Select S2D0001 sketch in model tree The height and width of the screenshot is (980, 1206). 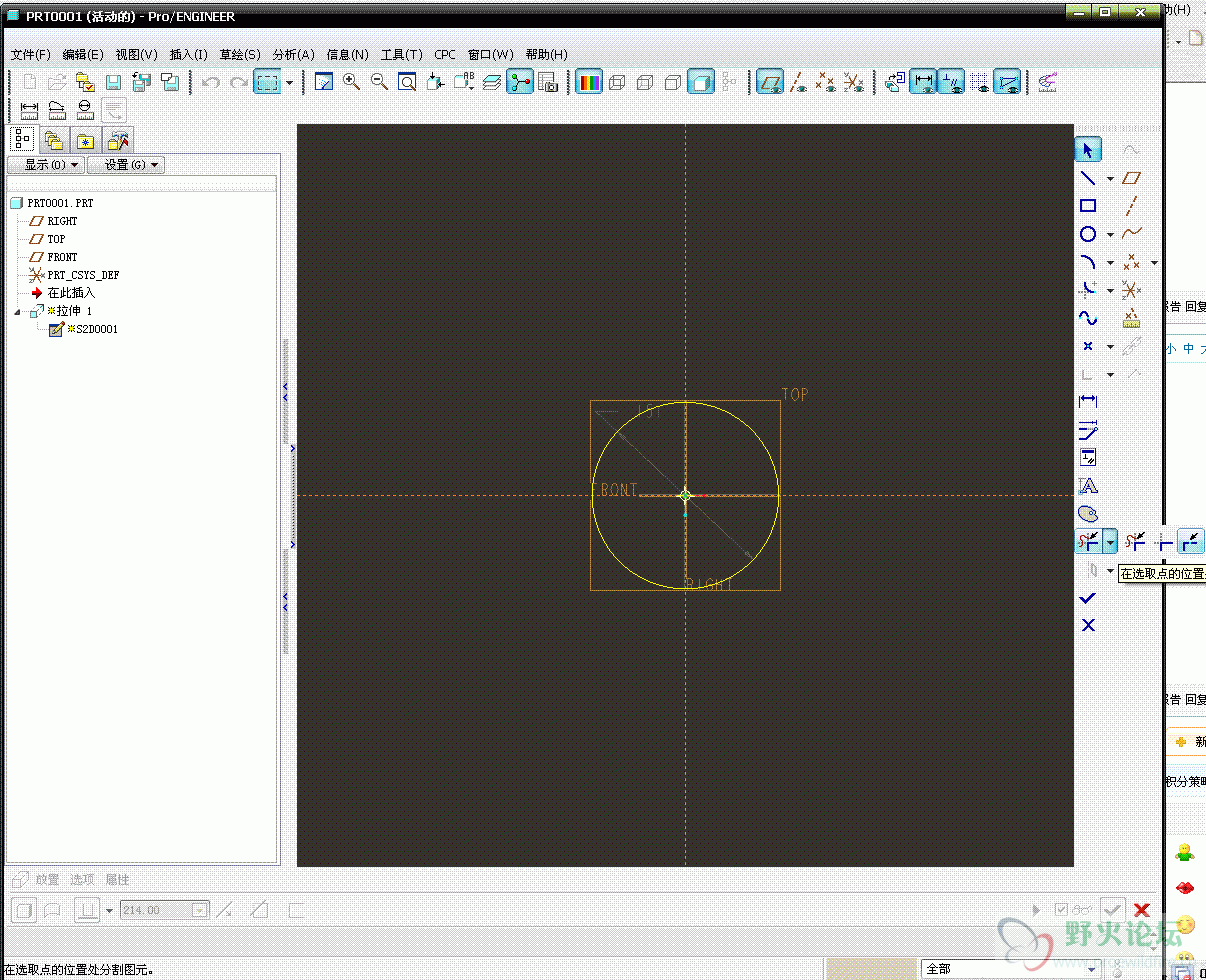[x=91, y=329]
